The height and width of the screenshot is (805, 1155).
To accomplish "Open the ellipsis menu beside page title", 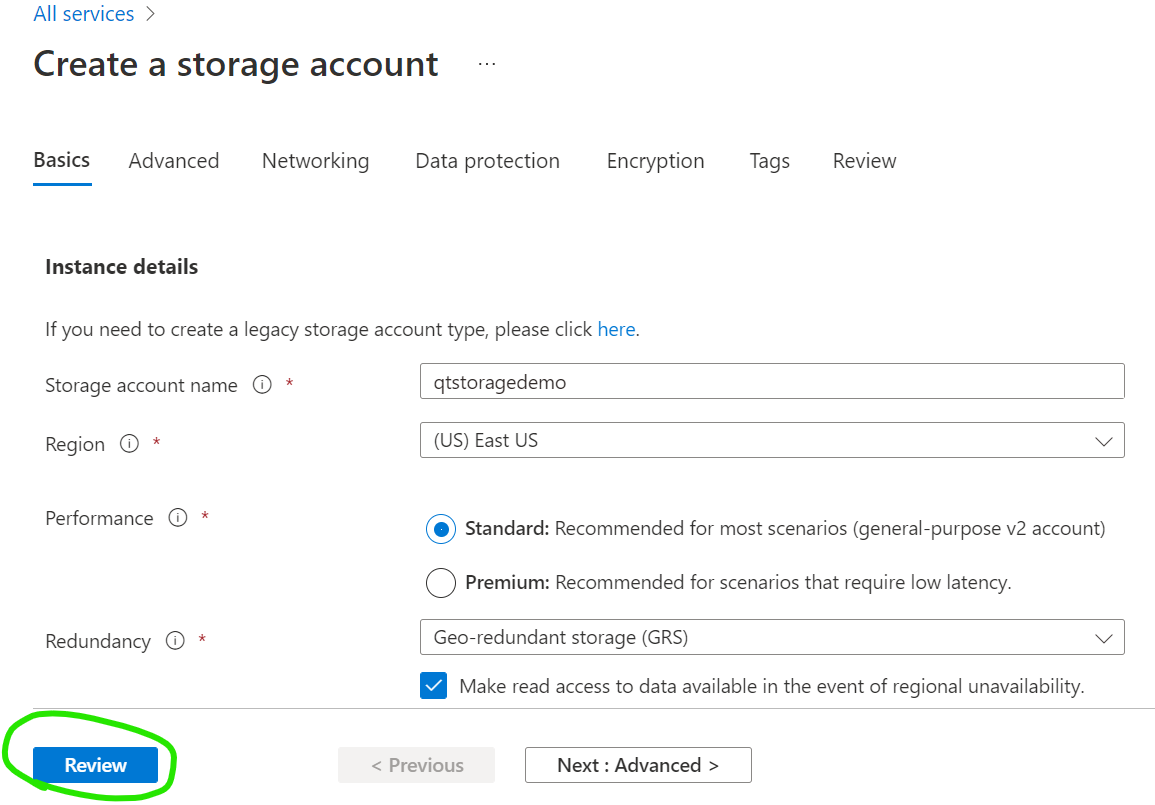I will click(487, 65).
